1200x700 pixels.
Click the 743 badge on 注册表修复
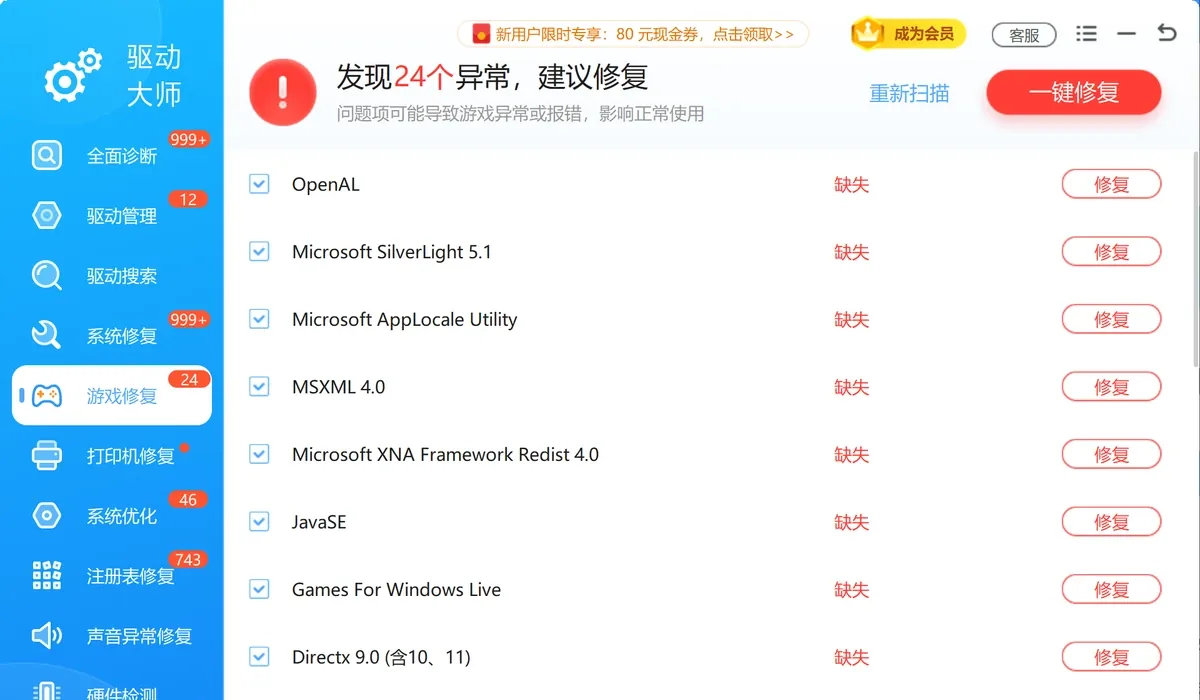click(x=188, y=560)
